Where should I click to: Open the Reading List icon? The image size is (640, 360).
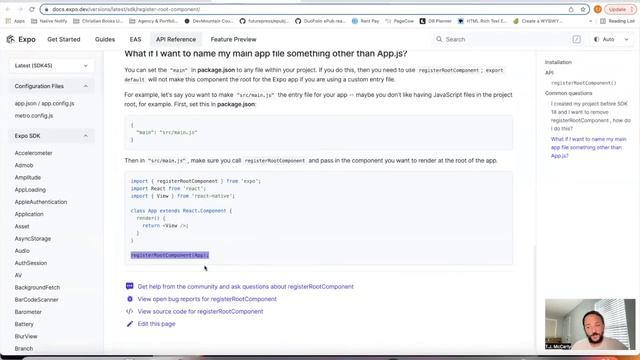602,21
